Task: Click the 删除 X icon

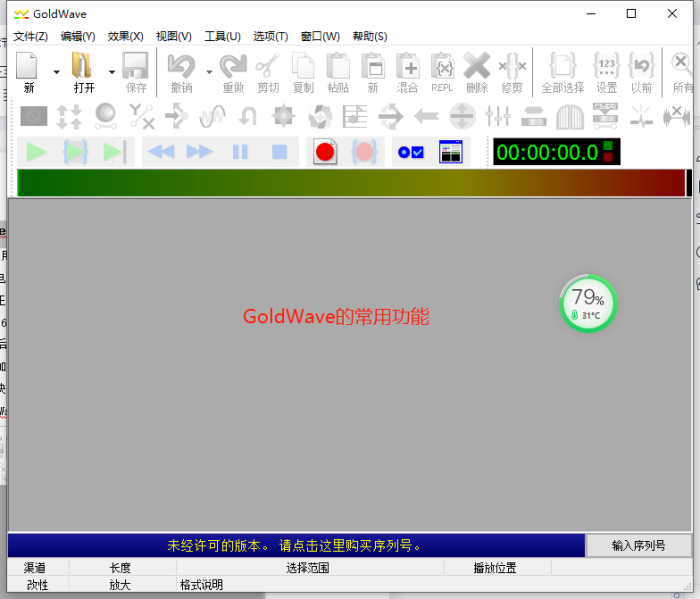Action: 477,71
